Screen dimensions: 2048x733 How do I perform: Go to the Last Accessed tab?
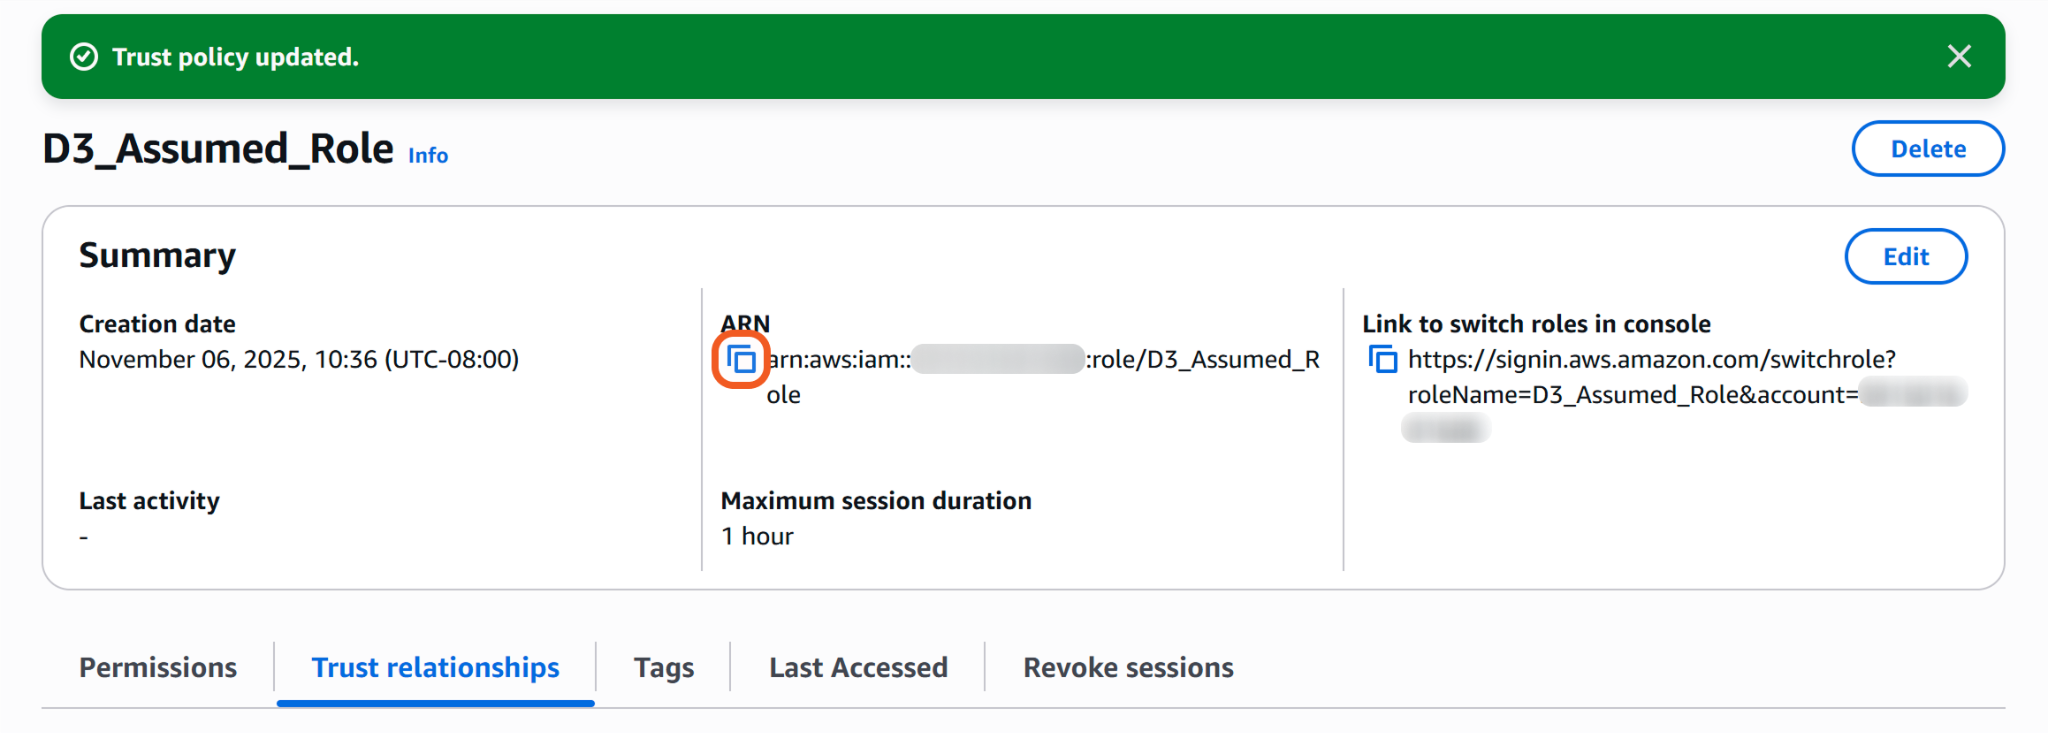(x=858, y=667)
